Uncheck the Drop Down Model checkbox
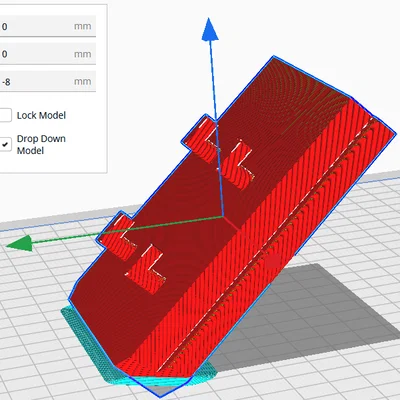Viewport: 400px width, 400px height. [5, 144]
